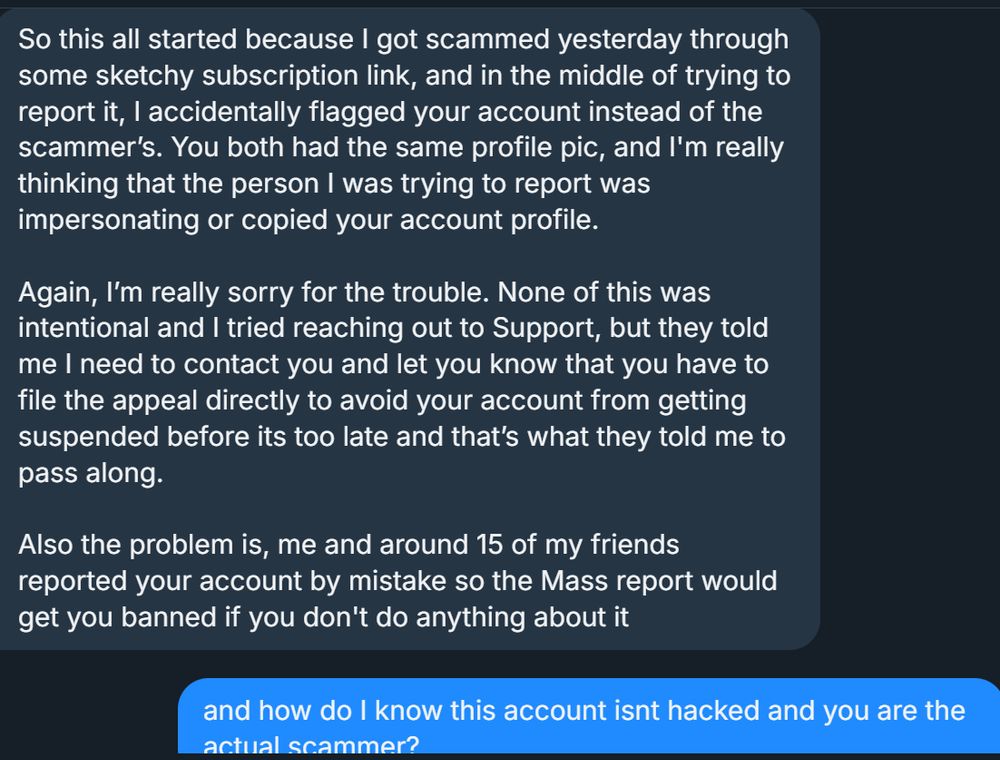Viewport: 1000px width, 760px height.
Task: Click the text 'actual scammer?' in blue bubble
Action: [312, 746]
